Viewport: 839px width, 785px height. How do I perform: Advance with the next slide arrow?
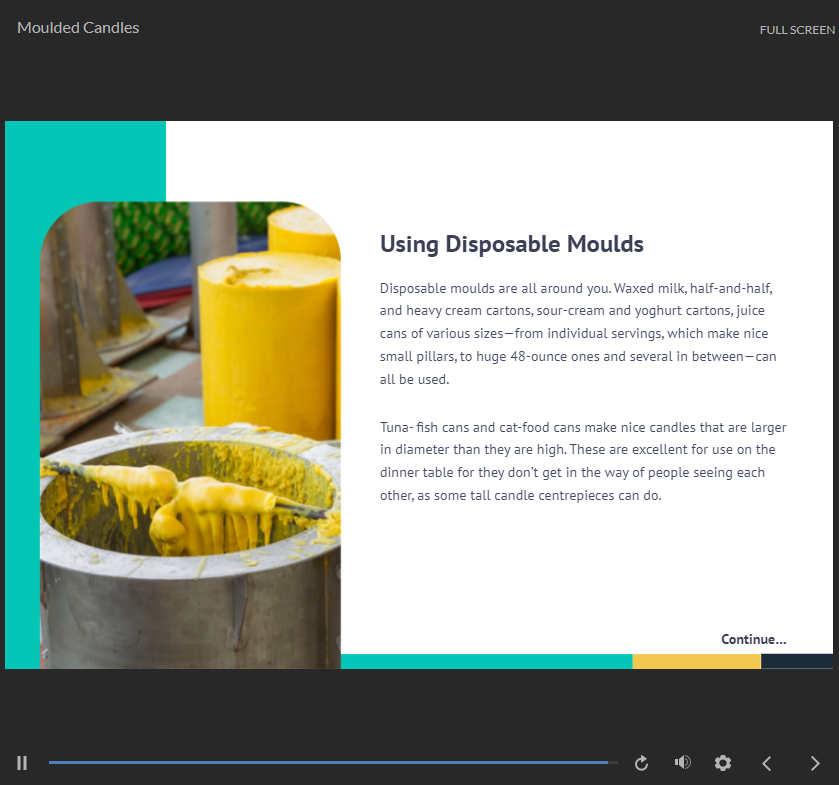[x=815, y=763]
